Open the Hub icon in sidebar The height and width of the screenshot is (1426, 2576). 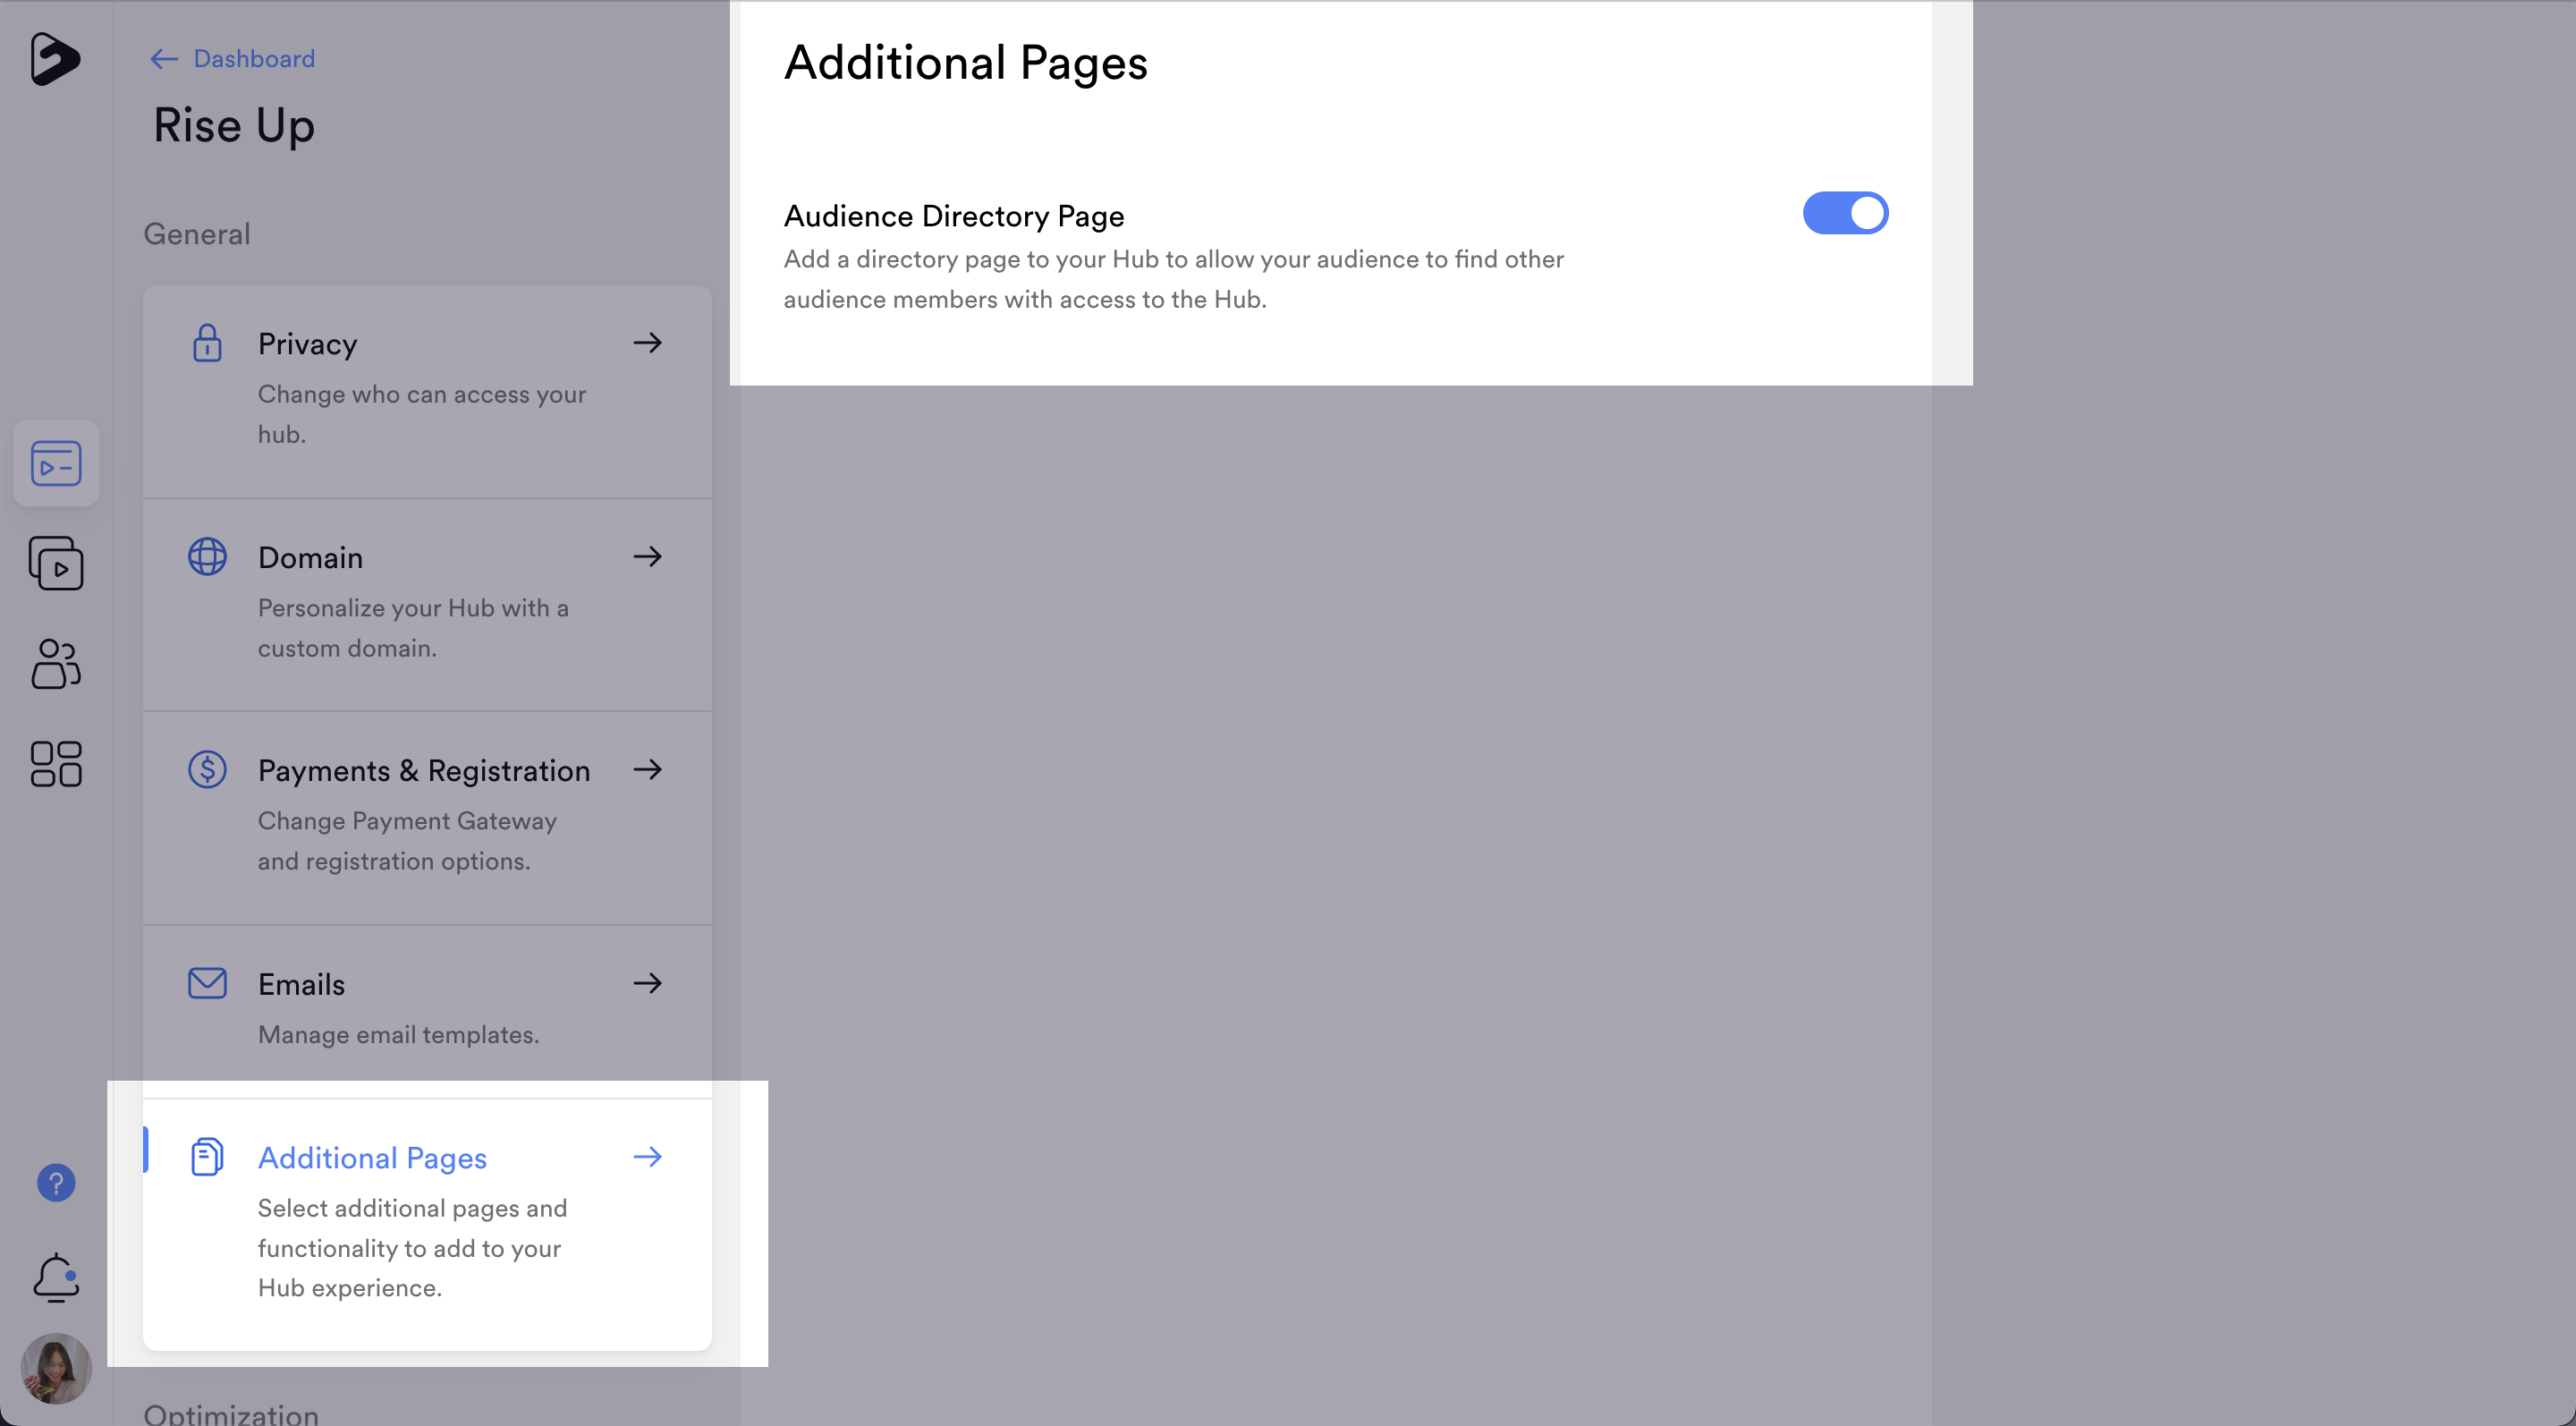[x=56, y=463]
